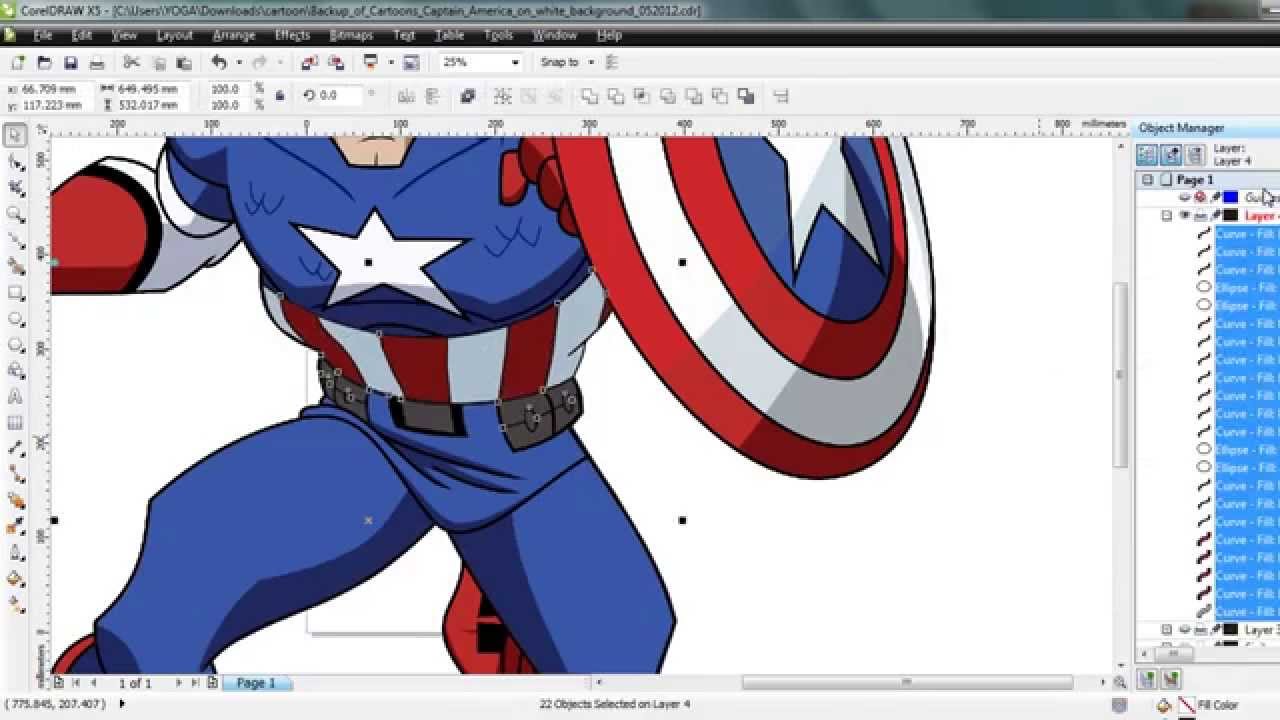The image size is (1280, 720).
Task: Open the Tools menu
Action: (498, 35)
